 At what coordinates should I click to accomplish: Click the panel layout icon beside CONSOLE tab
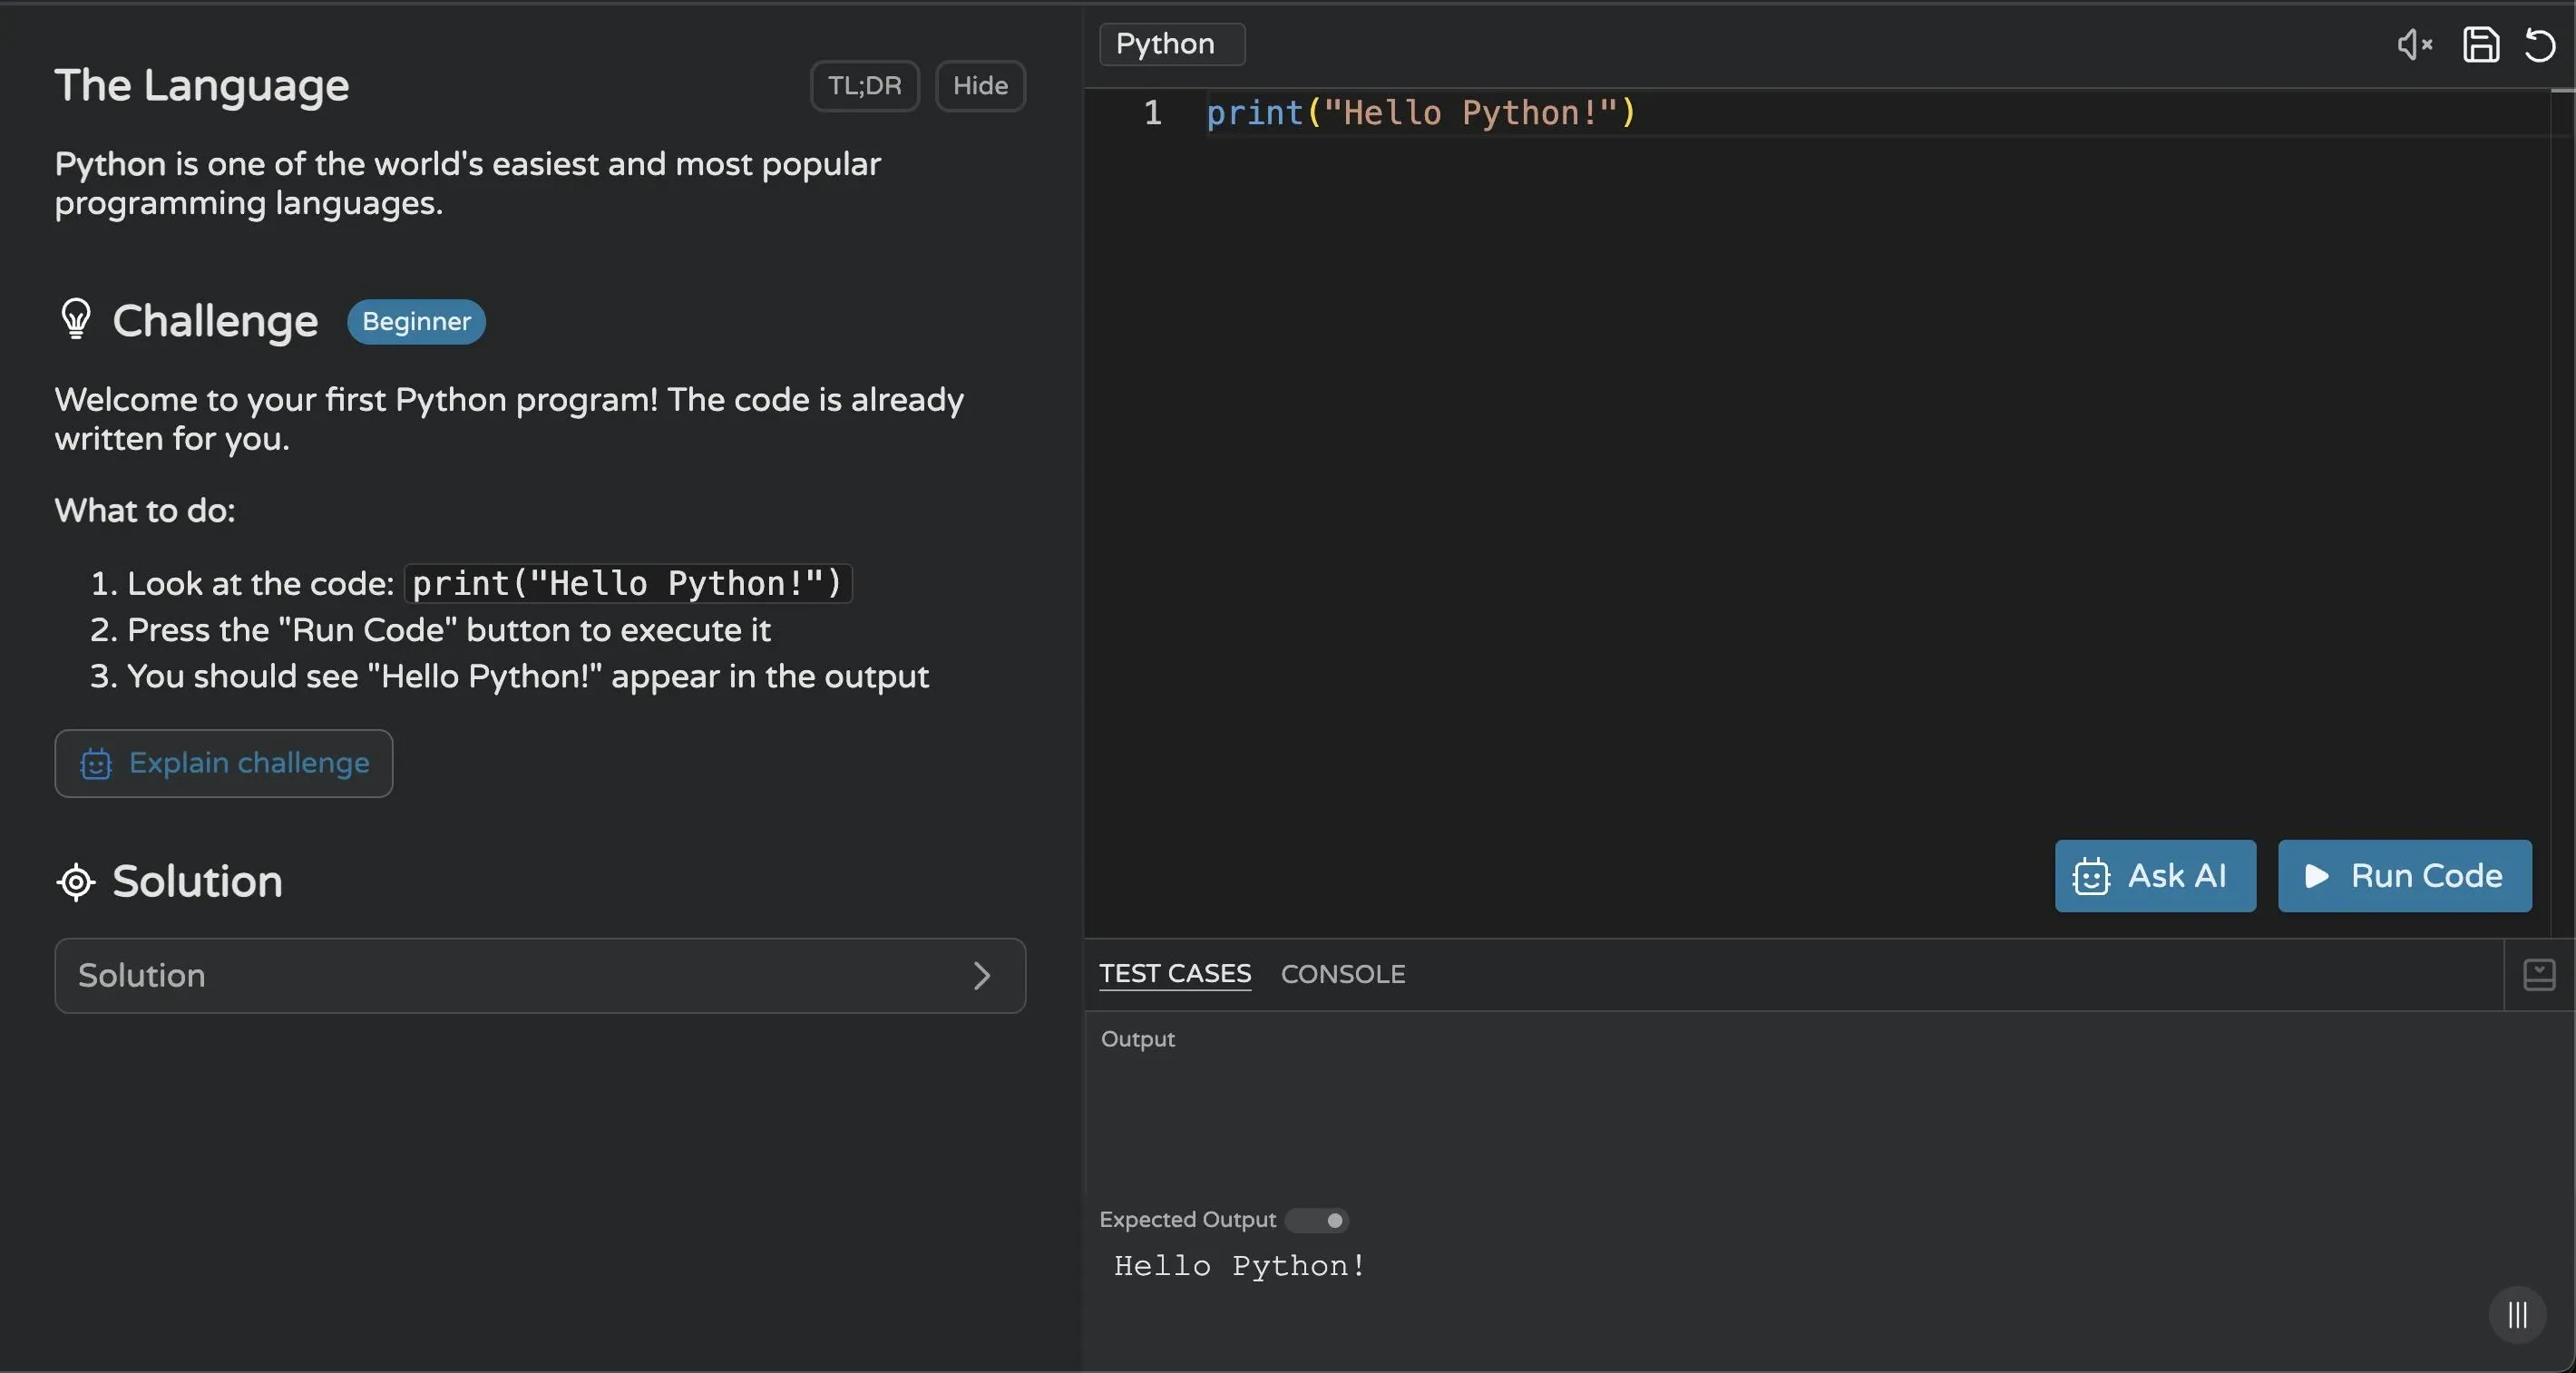(2538, 974)
